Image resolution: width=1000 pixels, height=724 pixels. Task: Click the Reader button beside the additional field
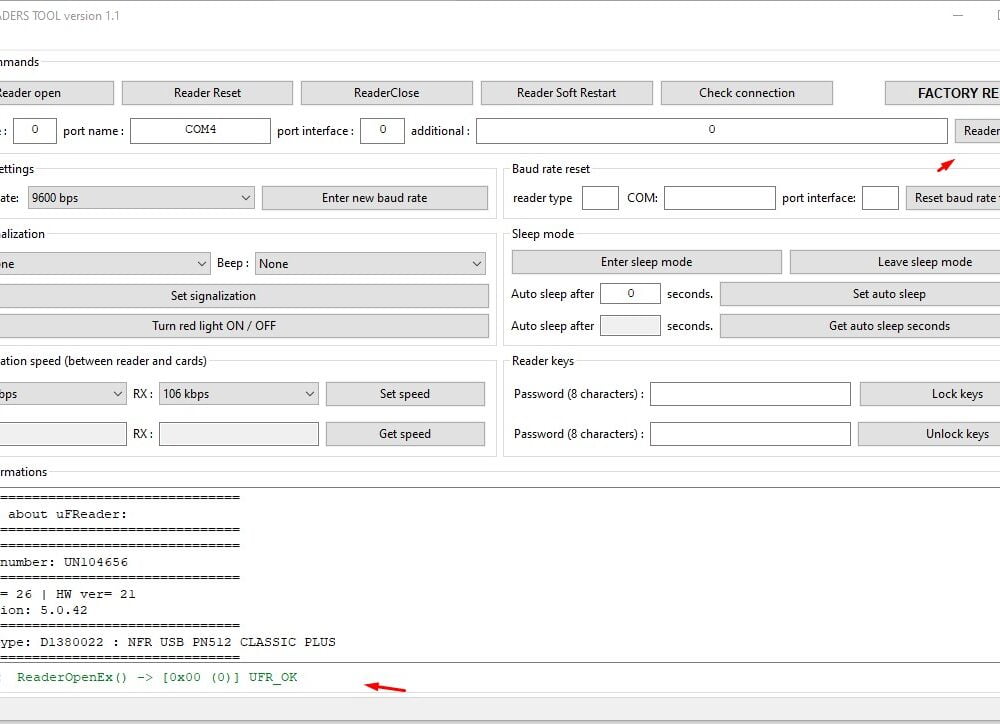point(978,131)
